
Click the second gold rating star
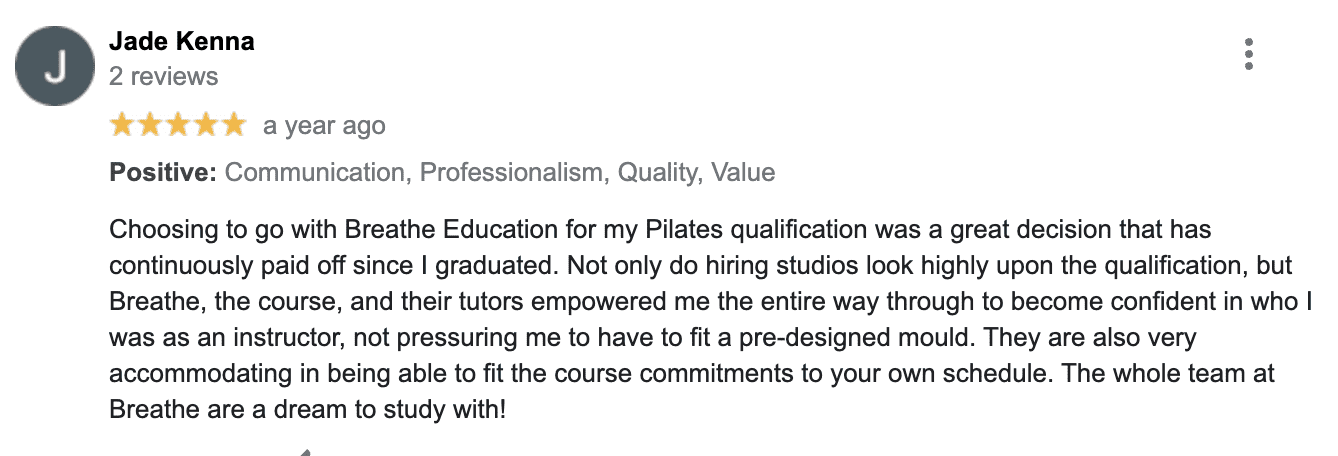click(150, 125)
